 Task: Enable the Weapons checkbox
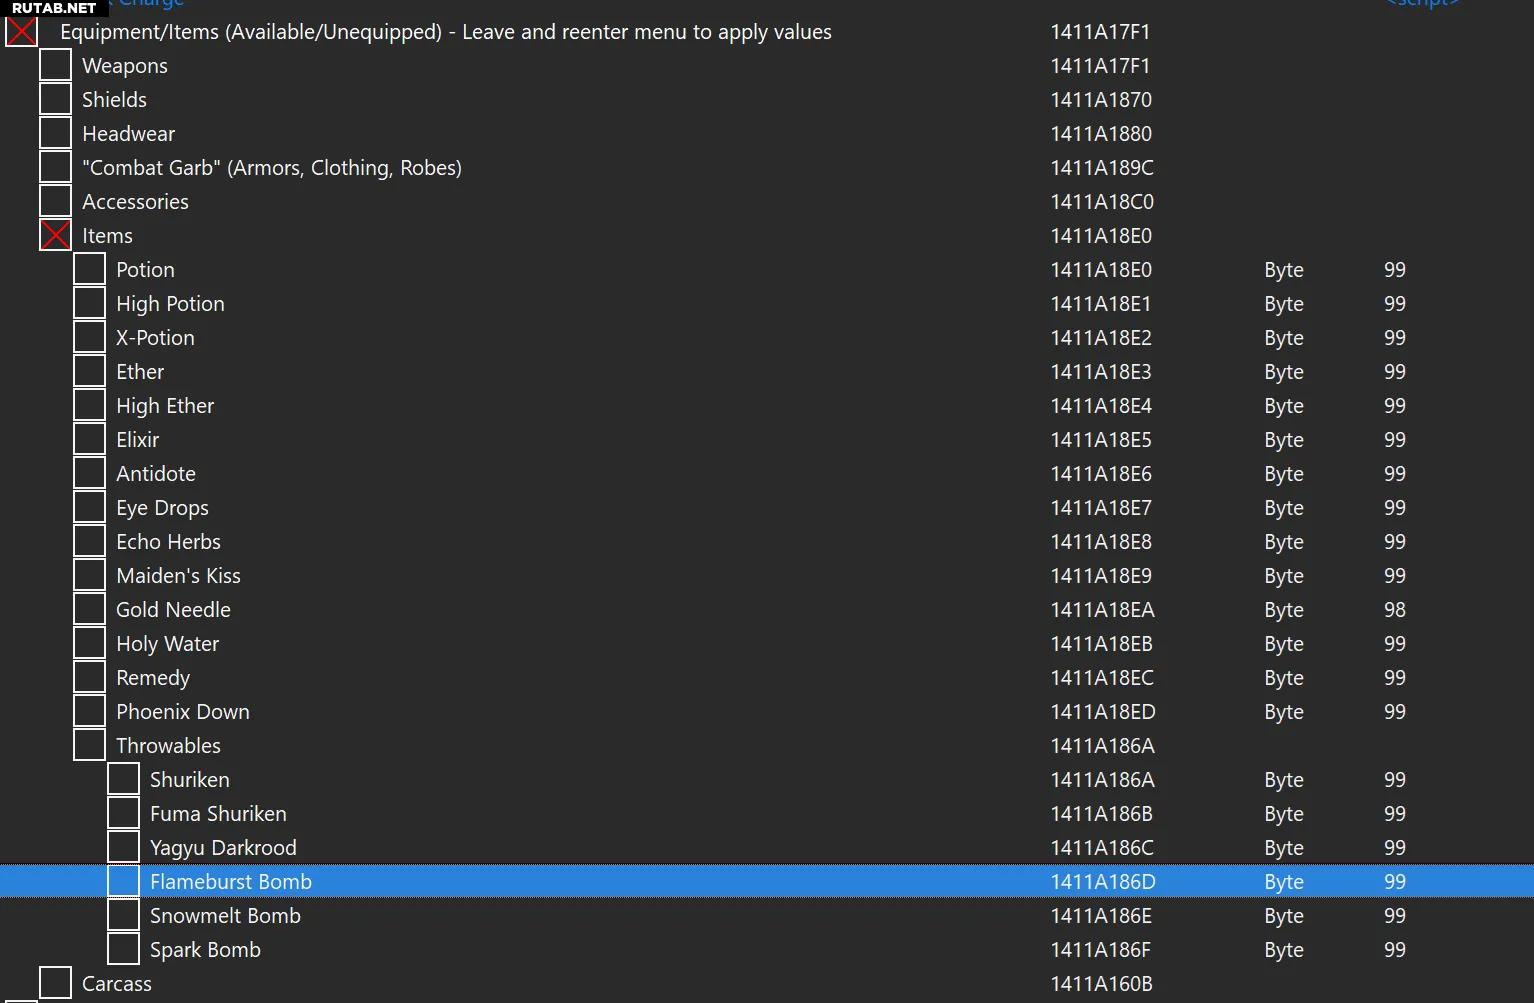55,66
